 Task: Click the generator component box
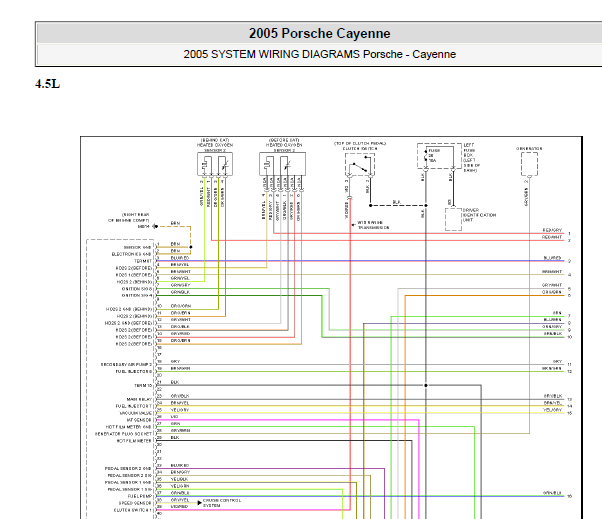click(529, 164)
